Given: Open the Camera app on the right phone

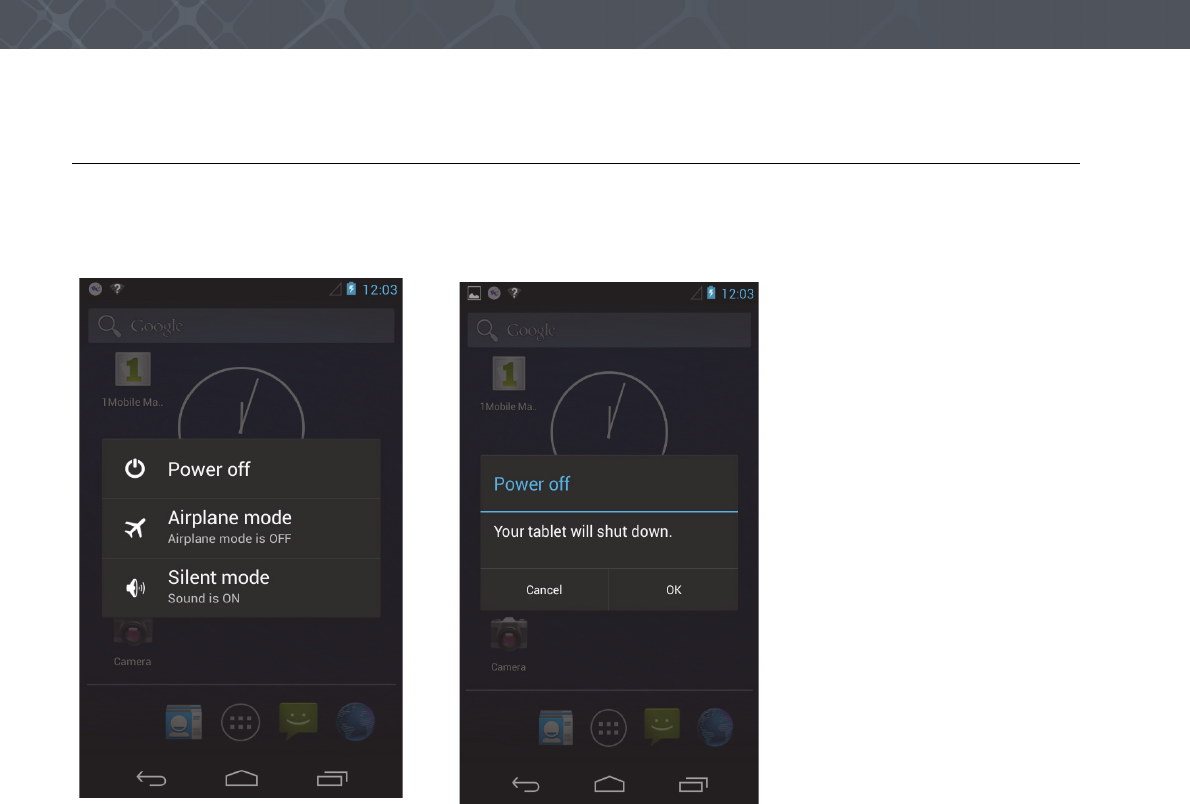Looking at the screenshot, I should pos(508,644).
